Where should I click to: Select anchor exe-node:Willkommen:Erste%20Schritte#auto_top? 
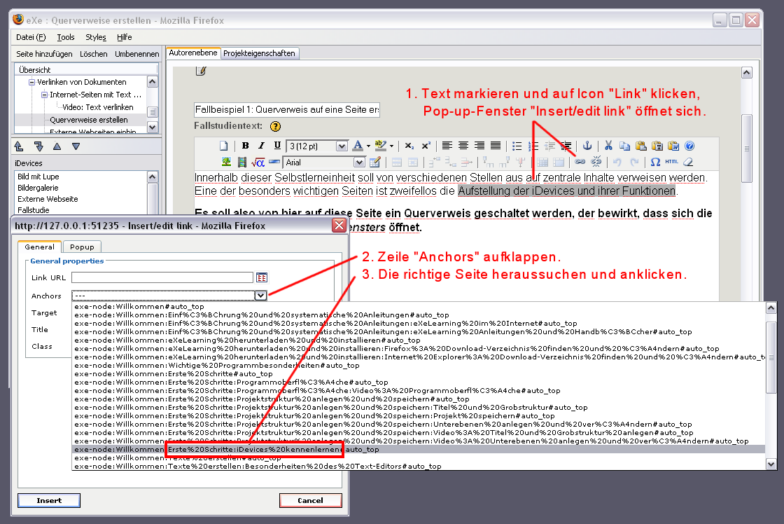tap(174, 374)
